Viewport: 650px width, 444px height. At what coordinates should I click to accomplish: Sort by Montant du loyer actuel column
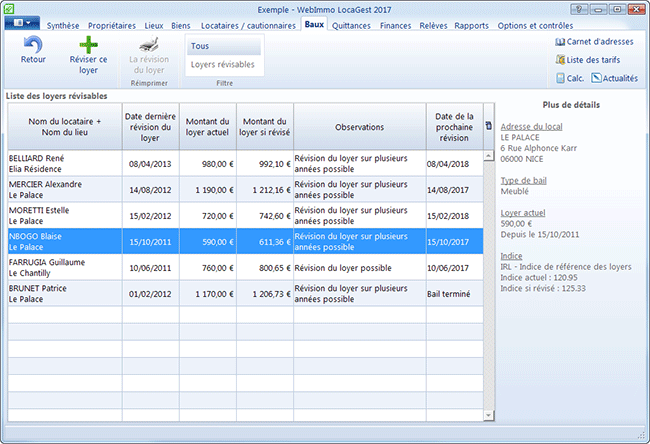[208, 126]
